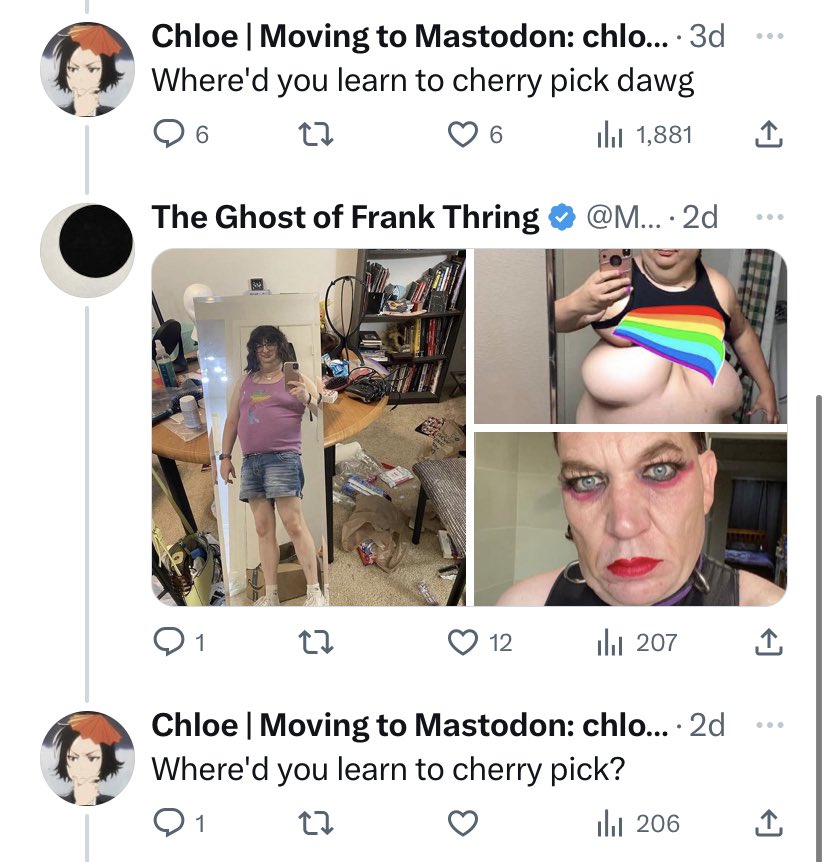828x862 pixels.
Task: Open Chloe's profile avatar on top tweet
Action: click(87, 69)
